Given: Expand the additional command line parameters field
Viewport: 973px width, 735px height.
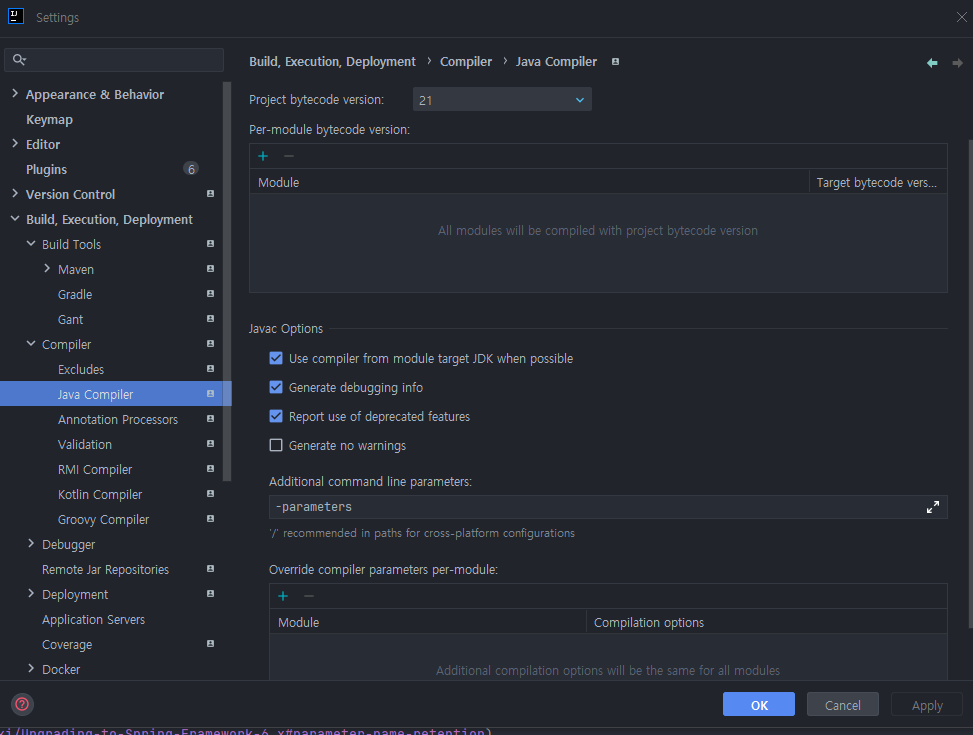Looking at the screenshot, I should [932, 507].
